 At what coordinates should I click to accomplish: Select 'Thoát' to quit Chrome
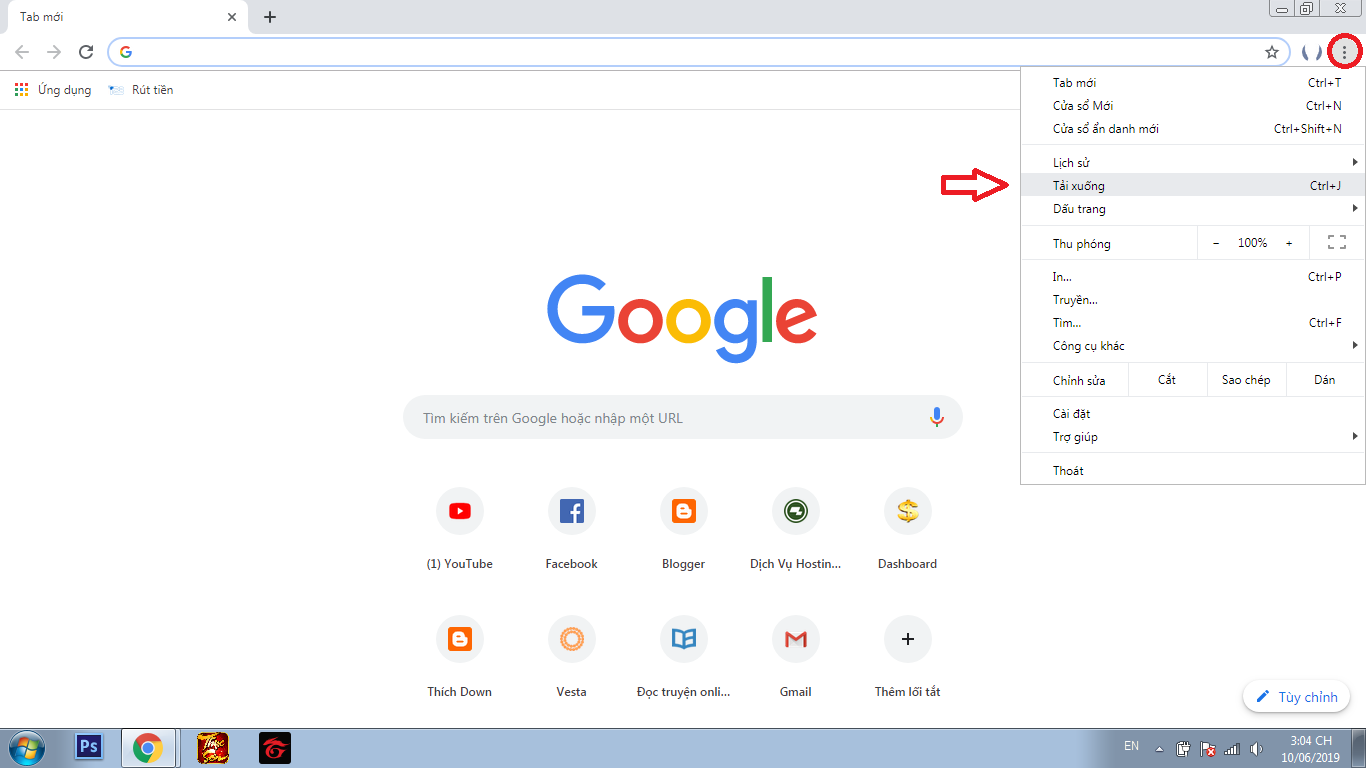pos(1193,471)
